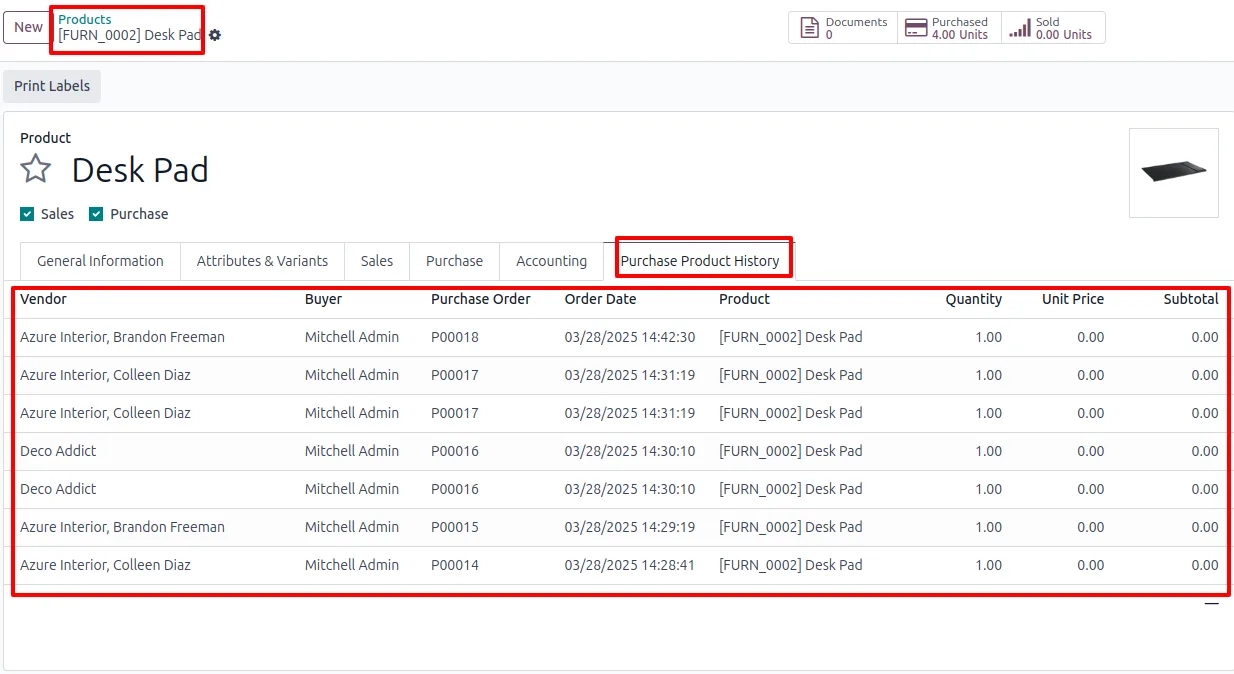
Task: Switch to the Sales tab
Action: 377,261
